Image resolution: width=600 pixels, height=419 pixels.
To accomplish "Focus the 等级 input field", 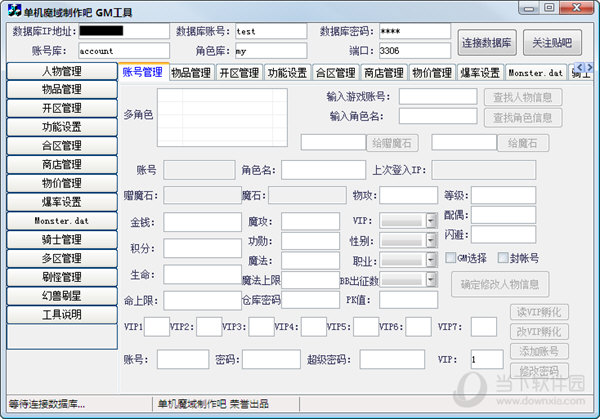I will tap(503, 195).
